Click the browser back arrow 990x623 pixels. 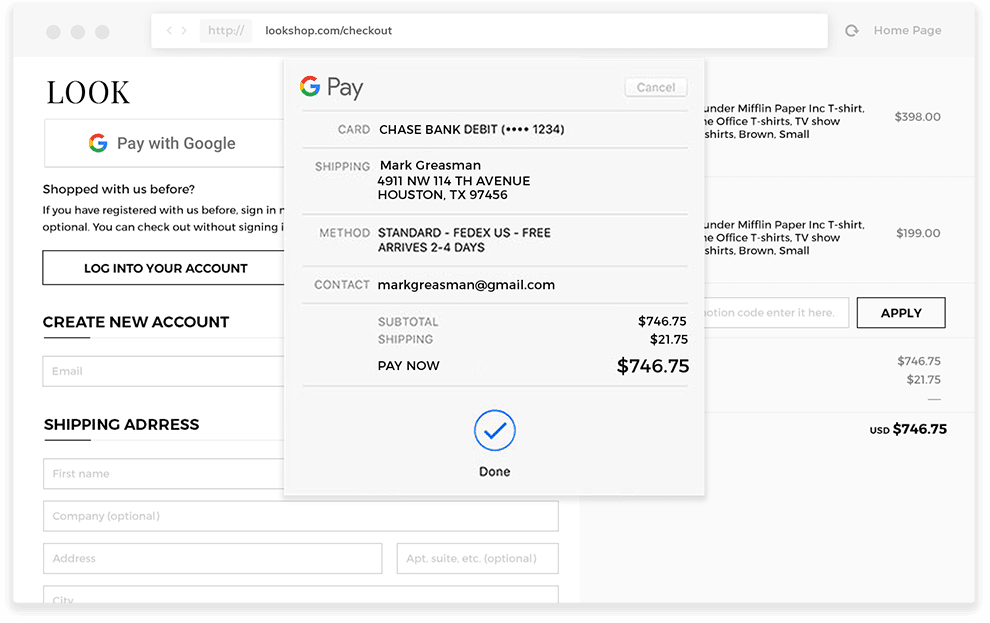[x=169, y=31]
